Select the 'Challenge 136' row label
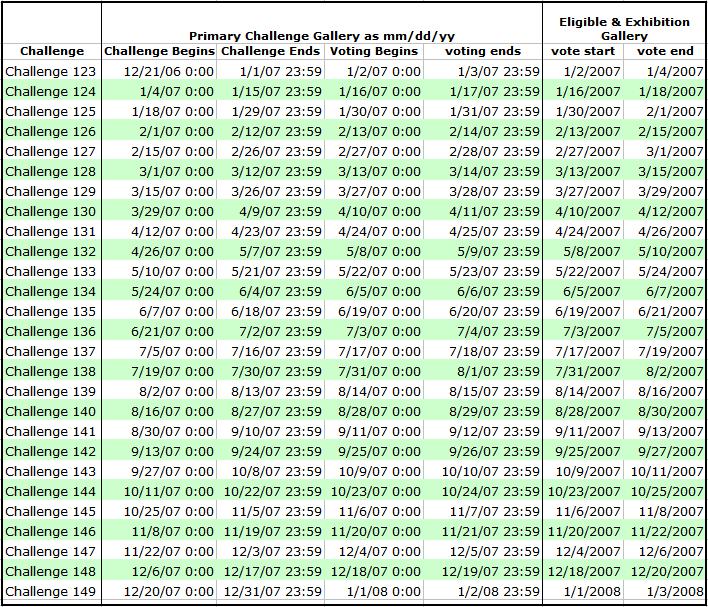The height and width of the screenshot is (607, 708). pos(51,332)
